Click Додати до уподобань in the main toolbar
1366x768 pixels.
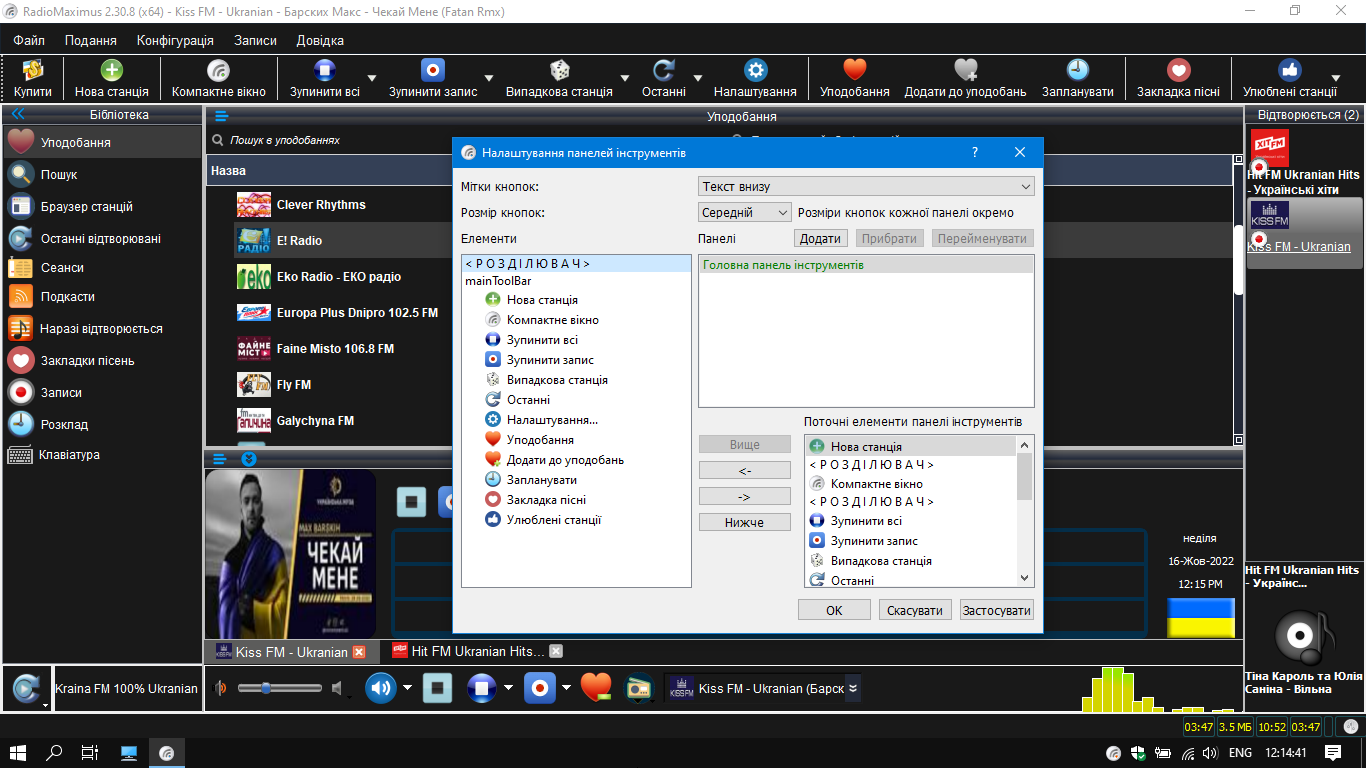coord(965,79)
